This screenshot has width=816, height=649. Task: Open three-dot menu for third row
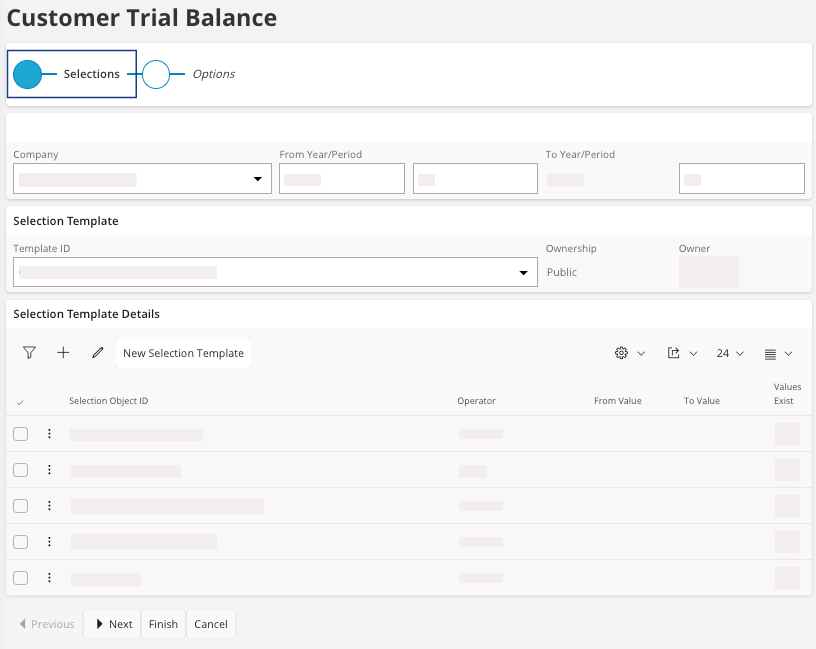(49, 506)
